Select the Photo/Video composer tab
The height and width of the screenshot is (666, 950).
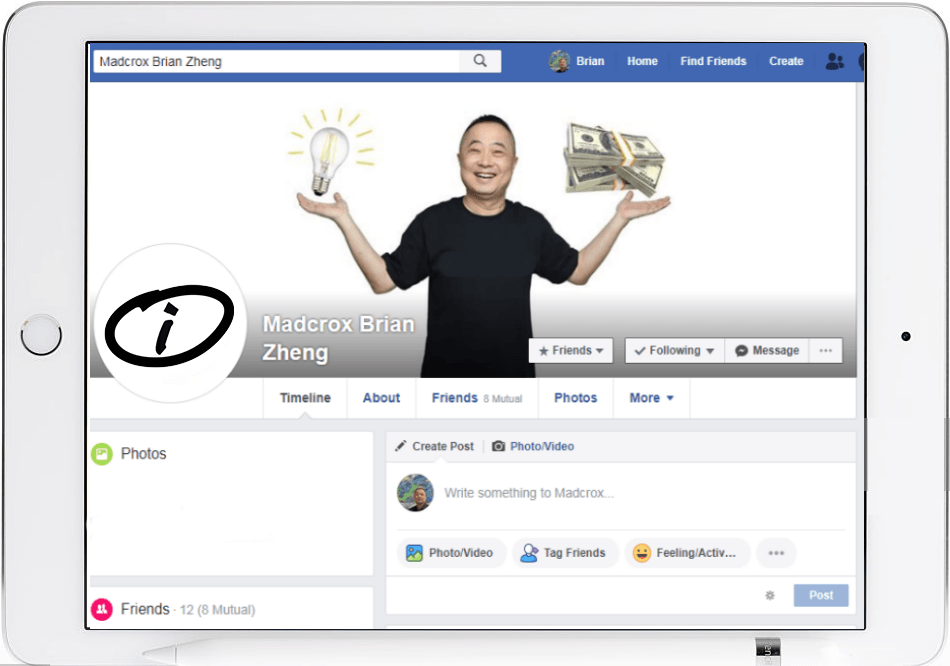pyautogui.click(x=533, y=446)
